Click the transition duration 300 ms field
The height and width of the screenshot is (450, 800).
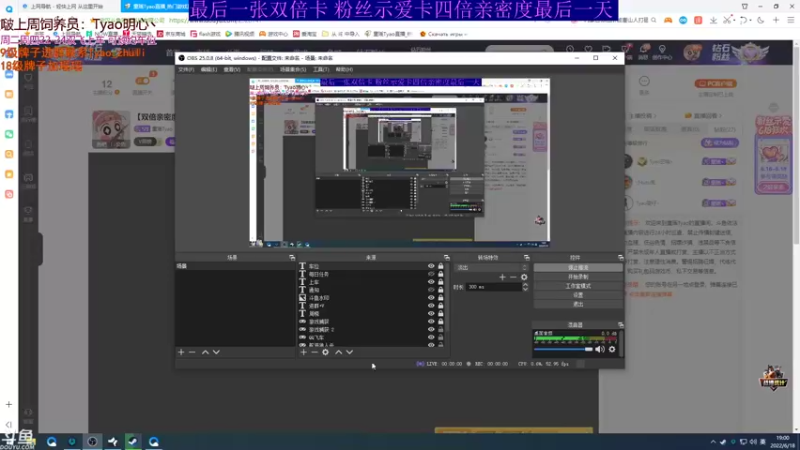pos(494,287)
